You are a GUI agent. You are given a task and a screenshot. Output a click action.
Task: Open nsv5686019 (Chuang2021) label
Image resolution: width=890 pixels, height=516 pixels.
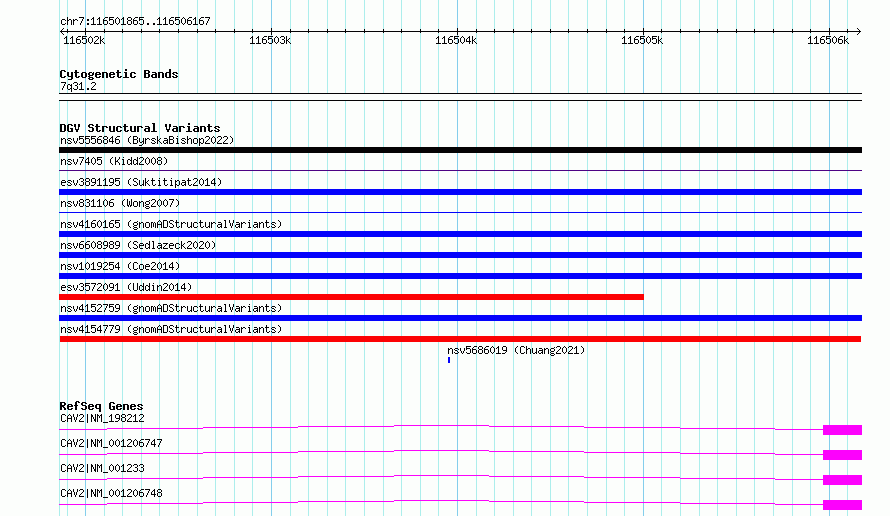(516, 350)
